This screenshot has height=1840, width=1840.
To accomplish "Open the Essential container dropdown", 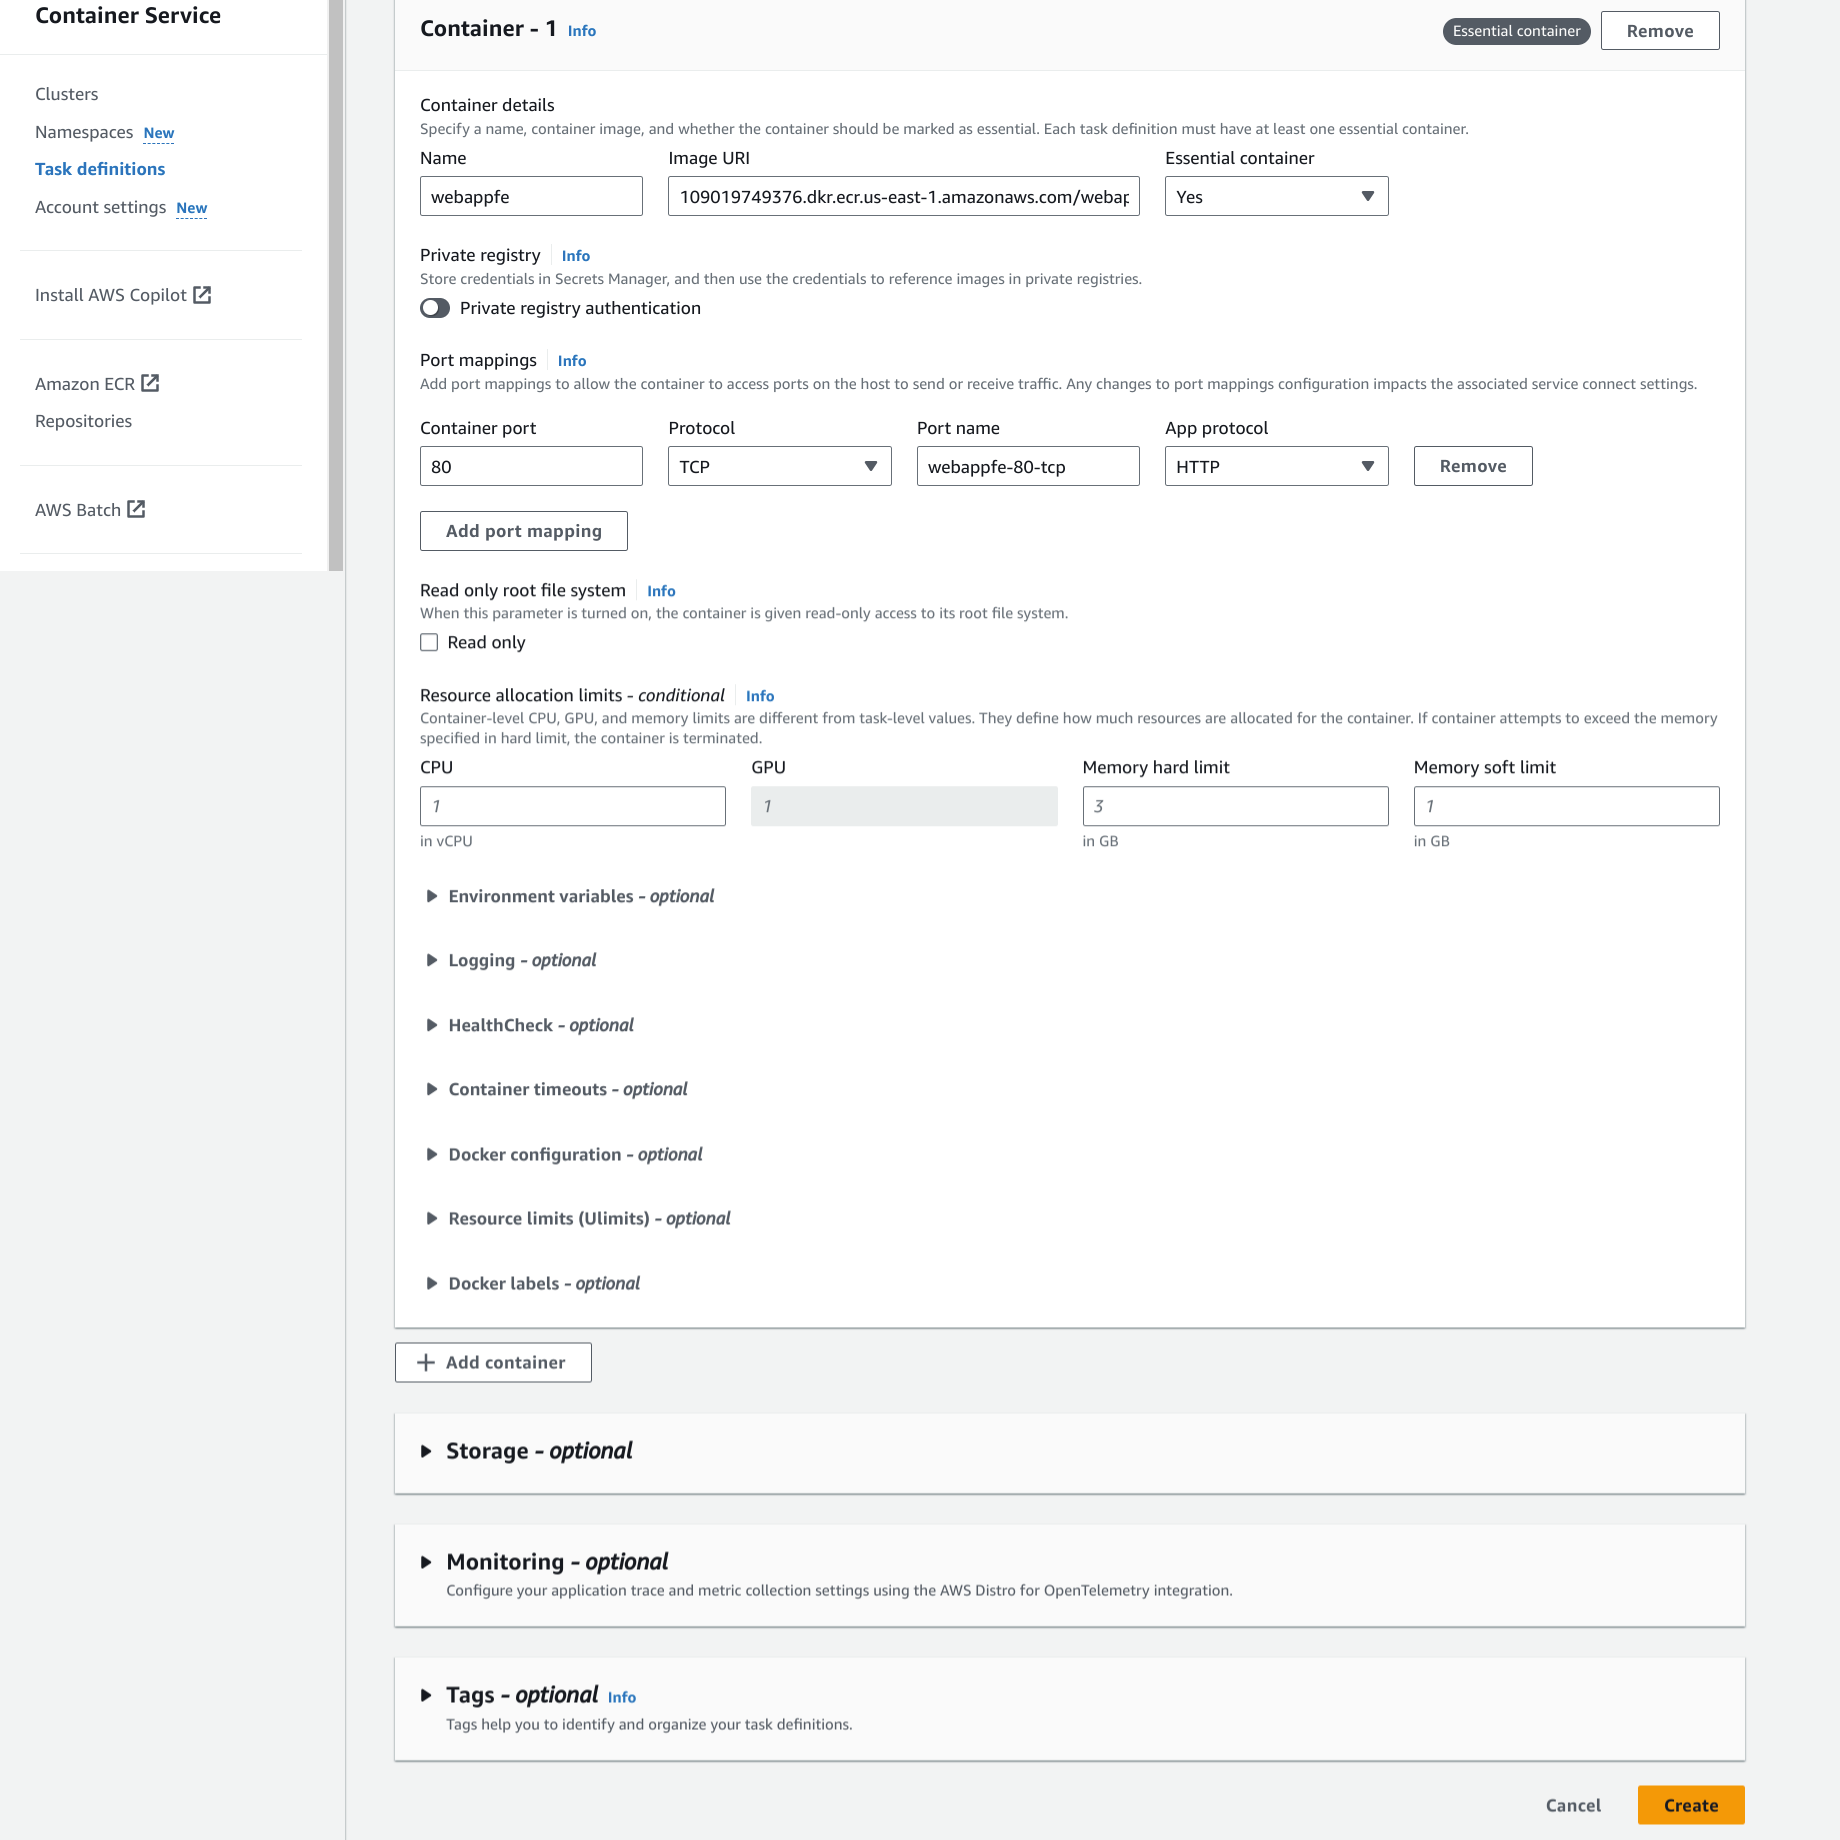I will tap(1275, 197).
